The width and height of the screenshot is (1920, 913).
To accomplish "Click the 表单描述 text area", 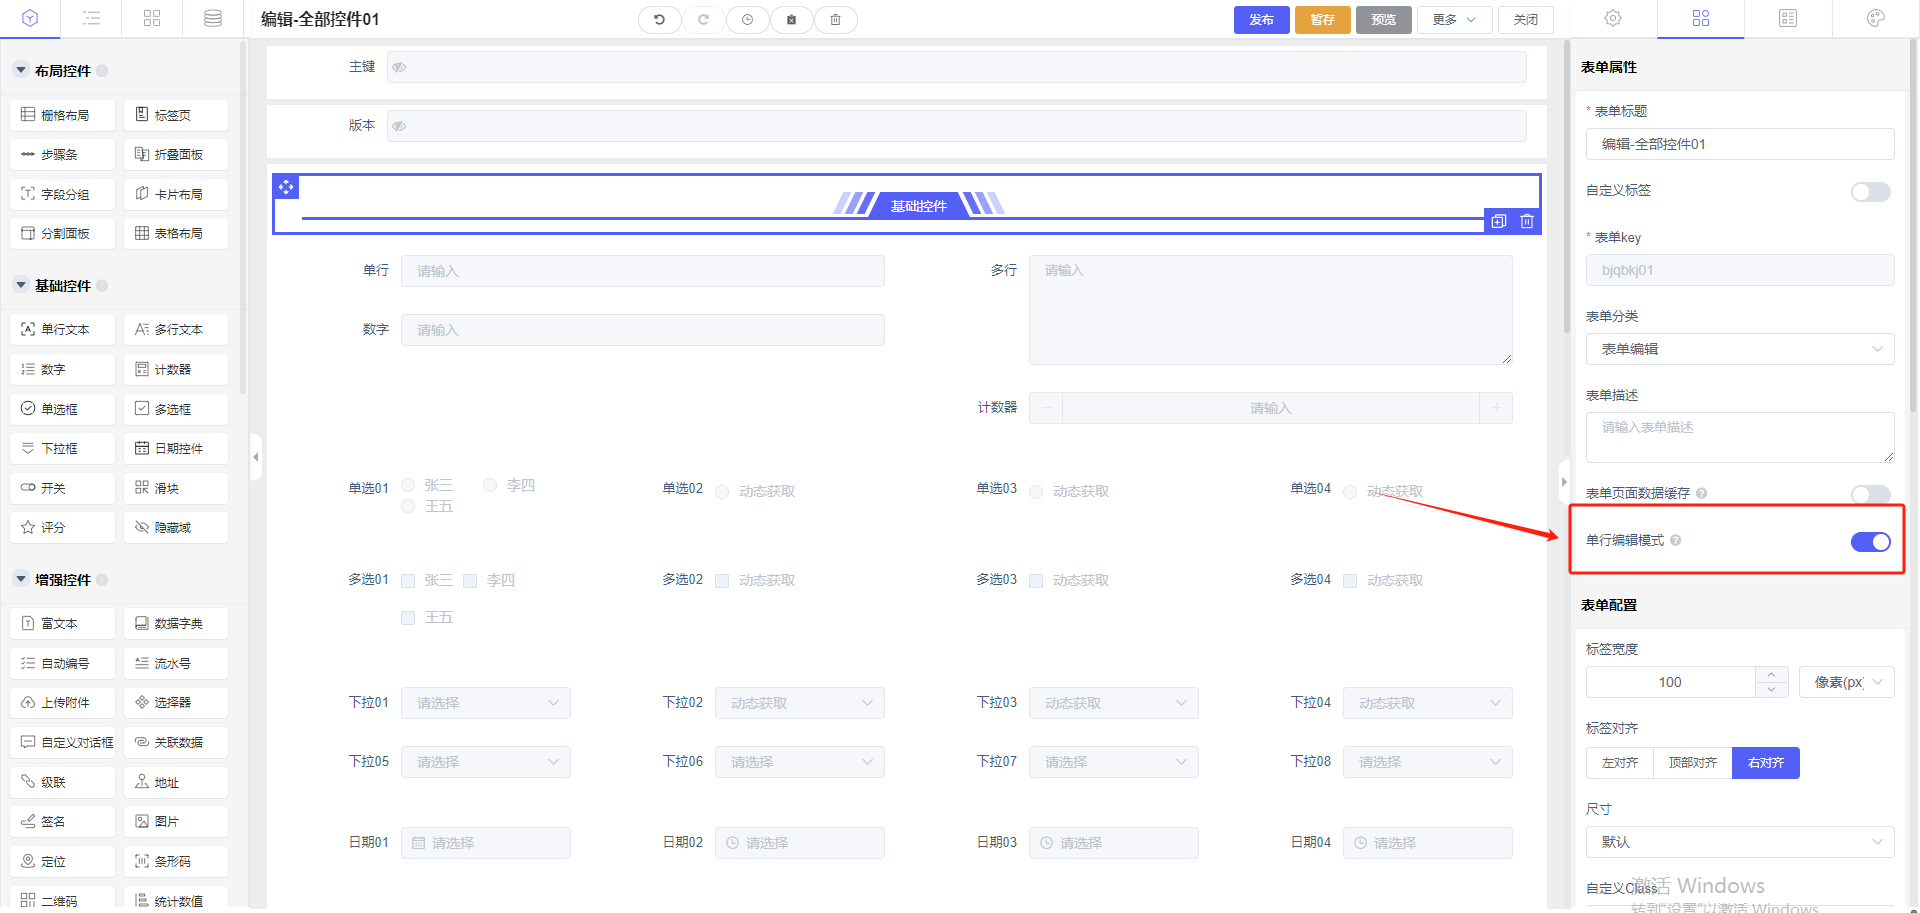I will pos(1739,437).
